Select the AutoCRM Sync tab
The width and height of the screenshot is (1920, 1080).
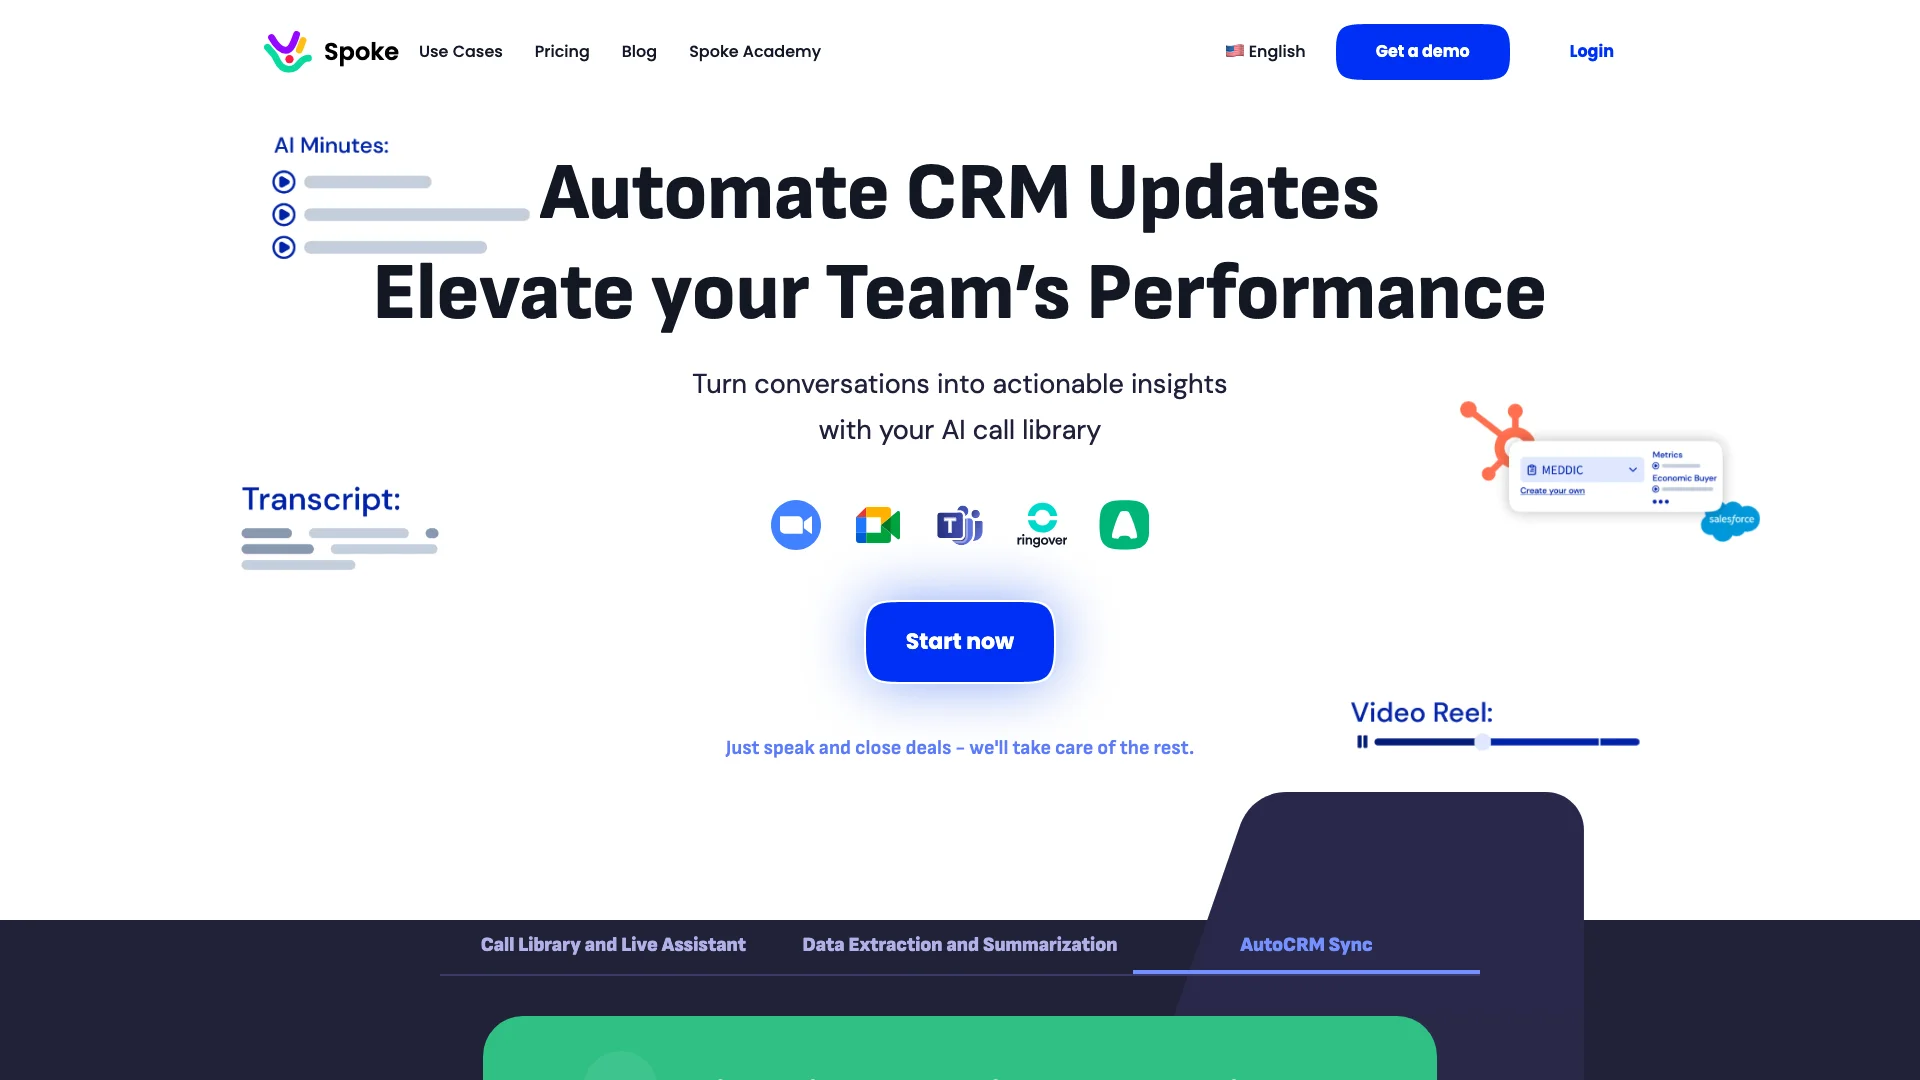(x=1305, y=945)
